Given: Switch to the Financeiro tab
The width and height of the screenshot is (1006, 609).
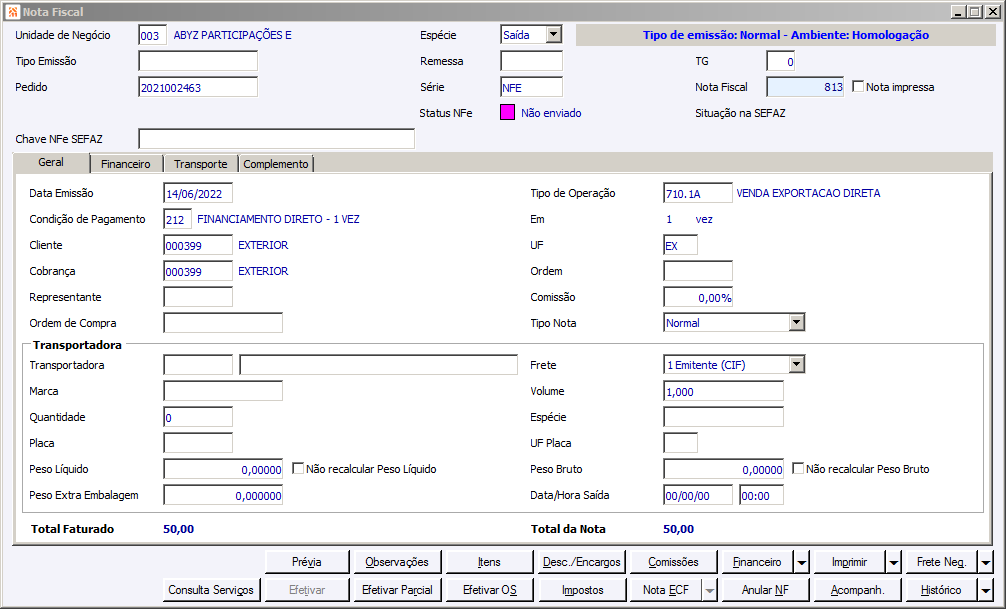Looking at the screenshot, I should click(x=126, y=164).
